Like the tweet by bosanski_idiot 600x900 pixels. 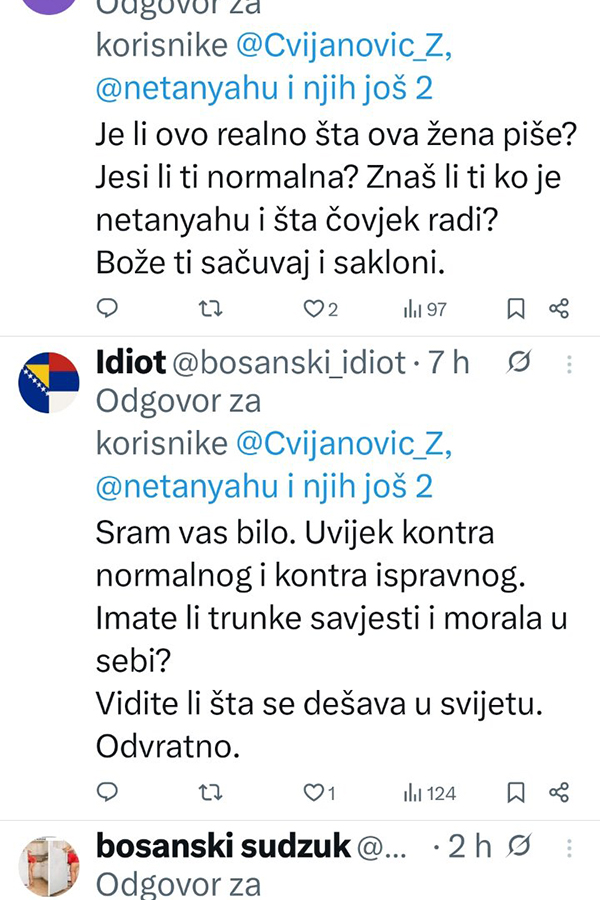tap(313, 793)
